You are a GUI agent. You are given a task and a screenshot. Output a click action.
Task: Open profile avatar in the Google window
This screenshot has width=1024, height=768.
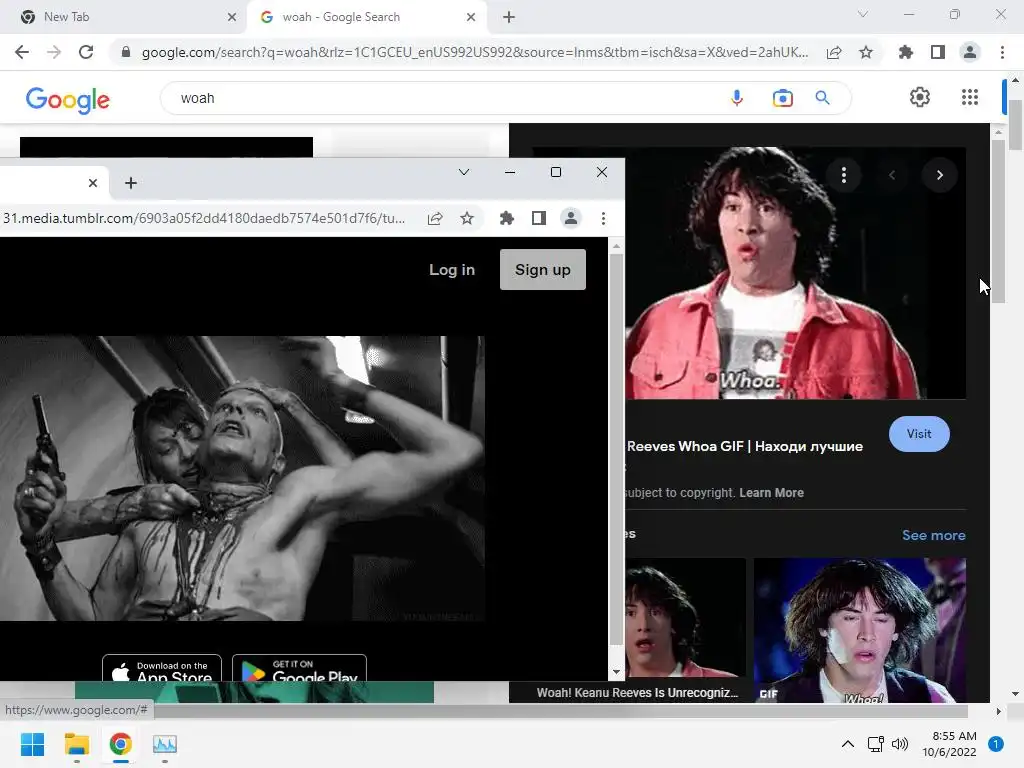tap(970, 52)
